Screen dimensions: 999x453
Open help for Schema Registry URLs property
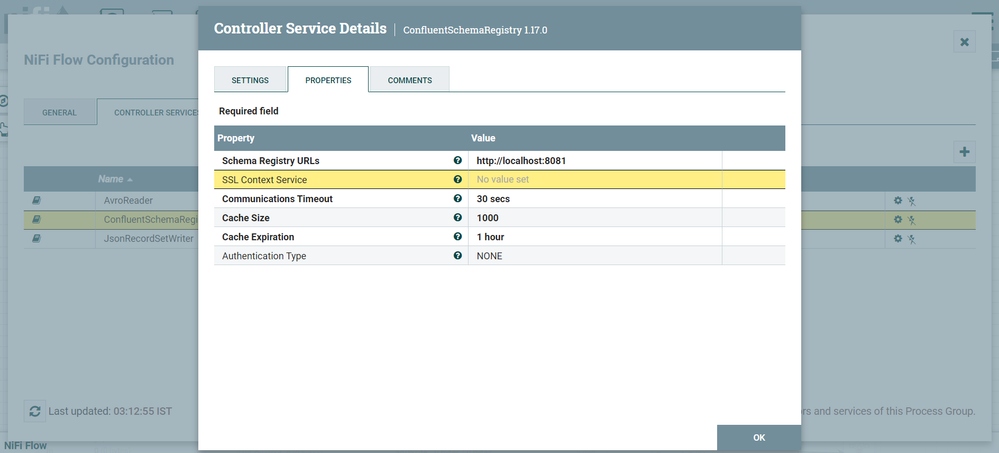[457, 161]
